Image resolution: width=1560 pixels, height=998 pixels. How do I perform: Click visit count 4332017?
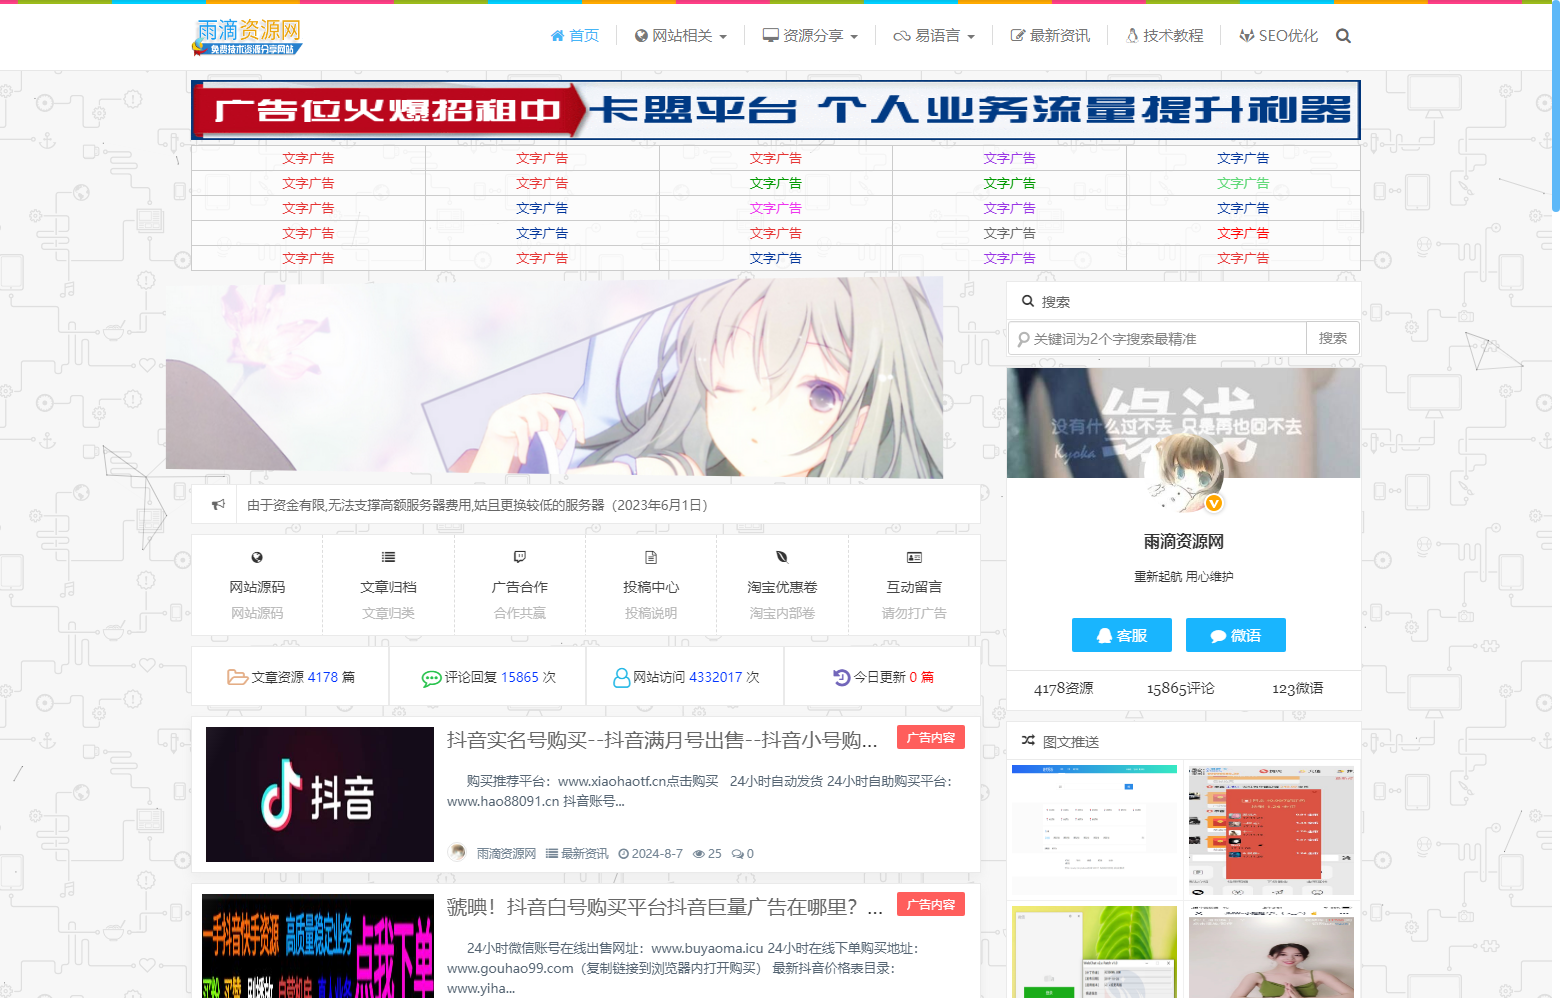pos(716,677)
